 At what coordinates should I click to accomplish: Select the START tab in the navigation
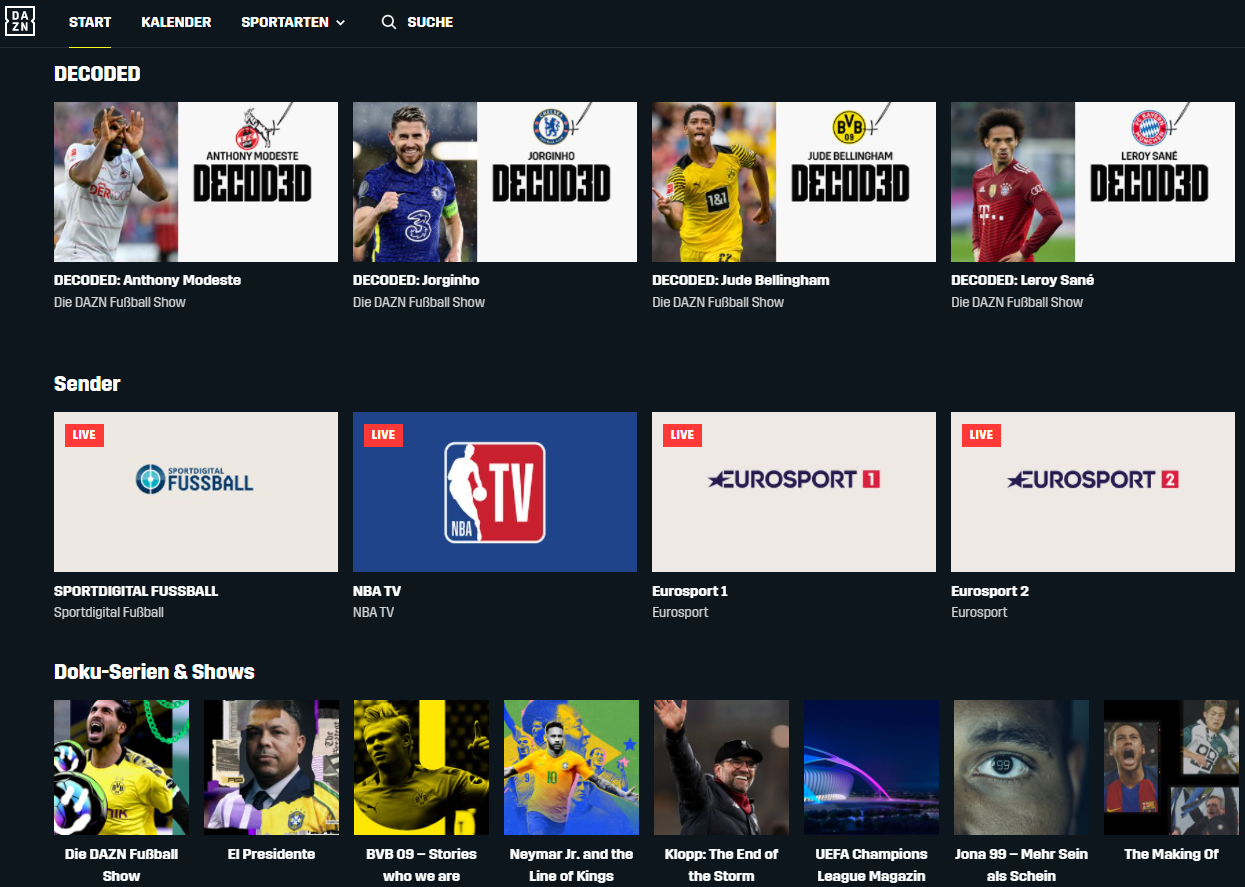(90, 22)
